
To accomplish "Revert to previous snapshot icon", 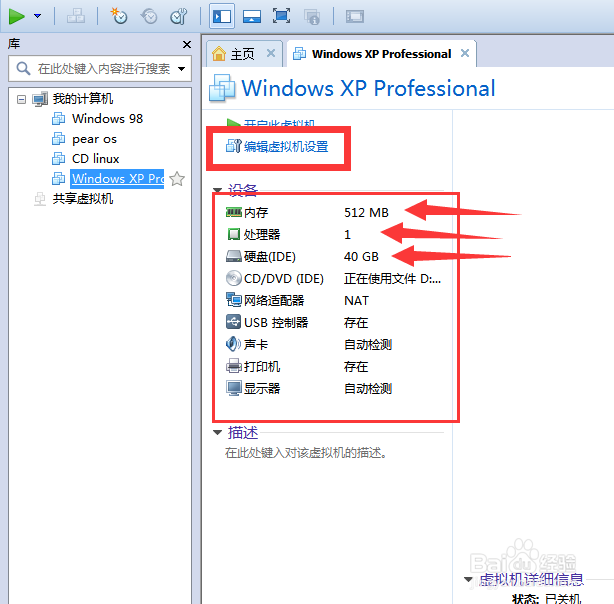I will tap(149, 16).
